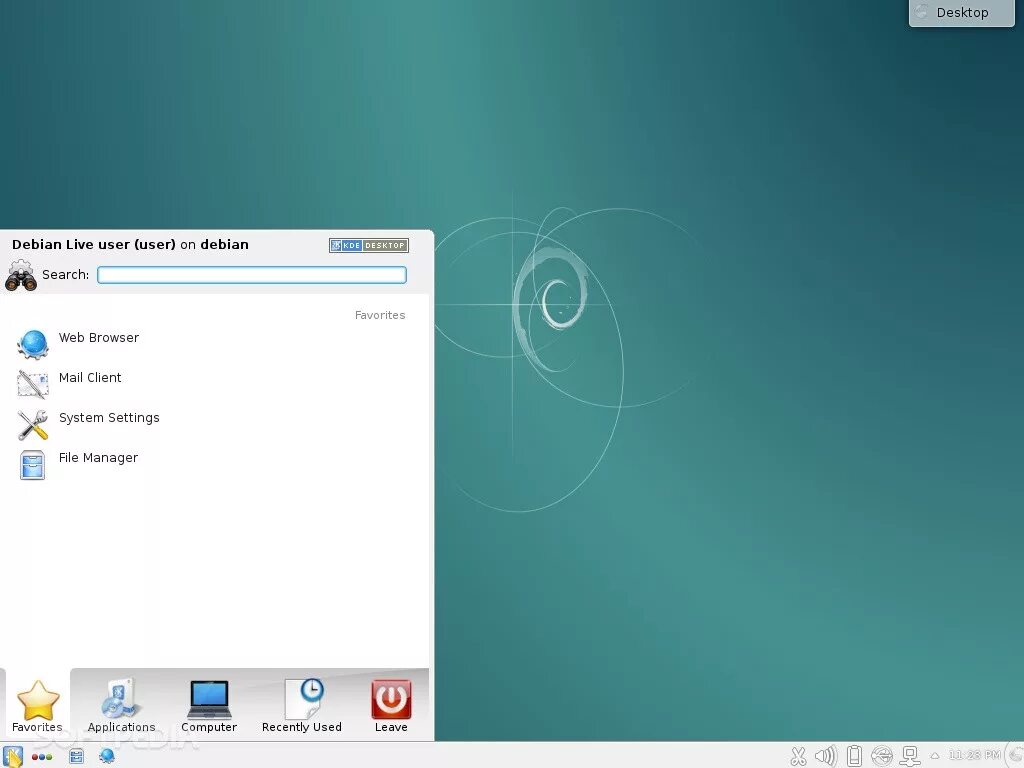Click the menu search input field
Image resolution: width=1024 pixels, height=768 pixels.
click(x=252, y=275)
